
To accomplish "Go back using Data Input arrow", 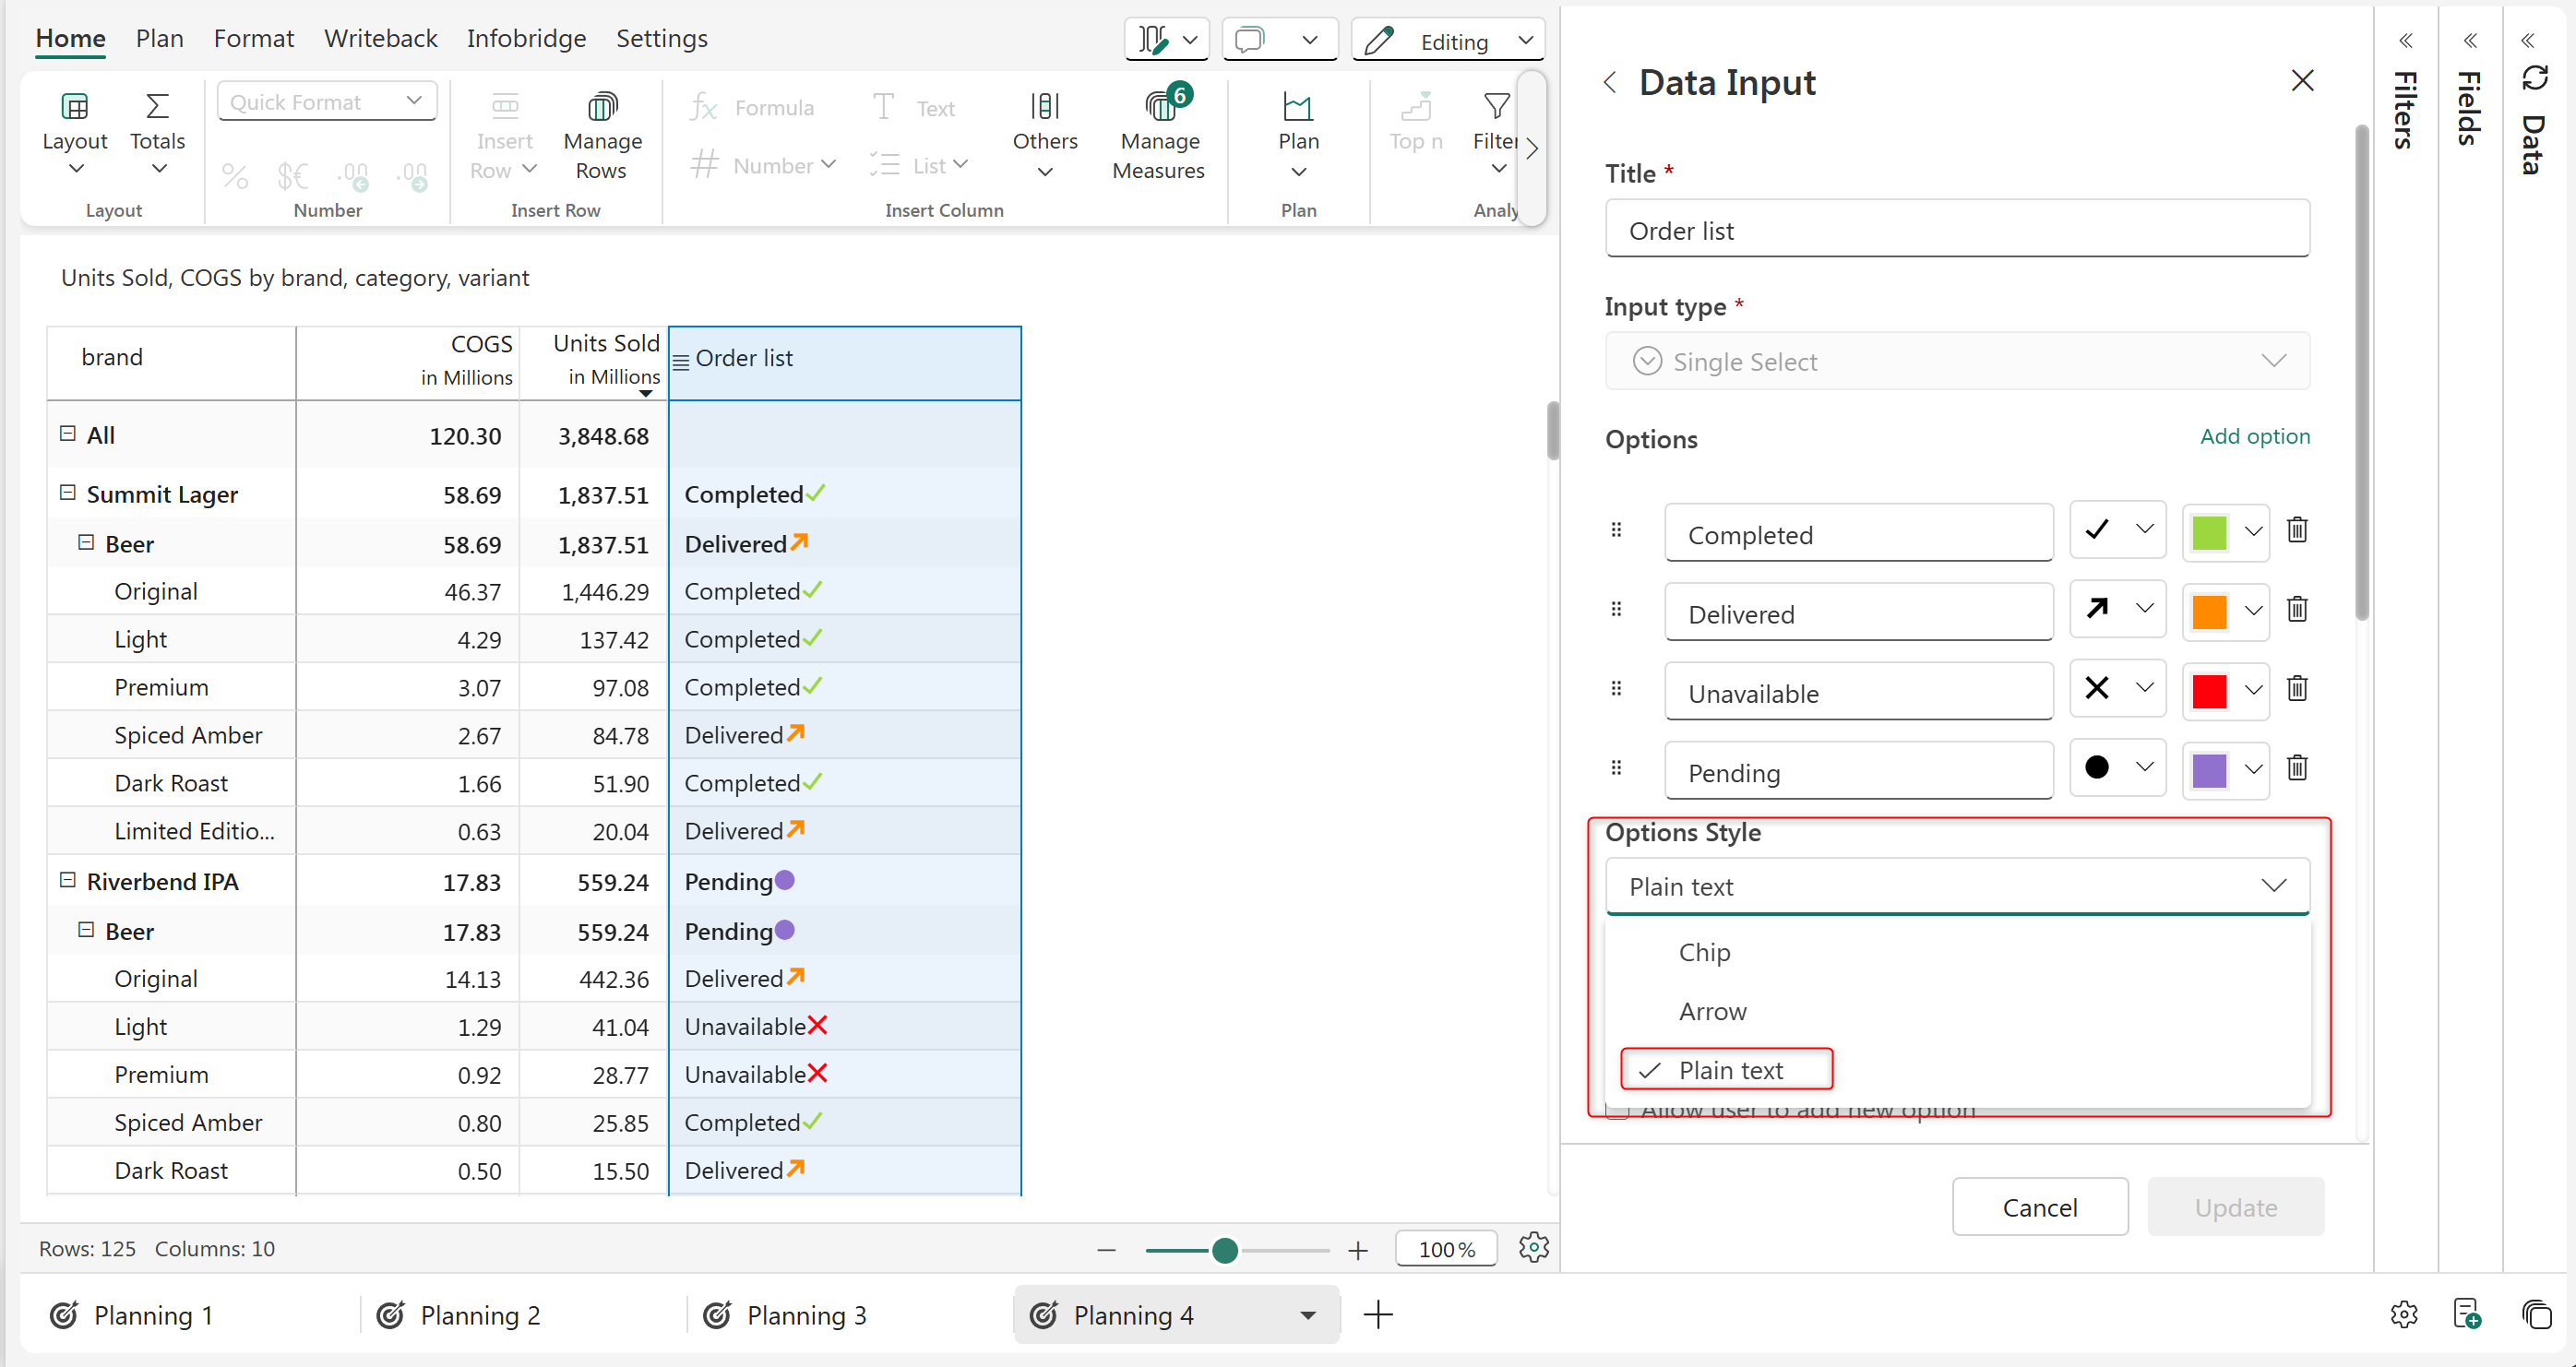I will (1610, 82).
